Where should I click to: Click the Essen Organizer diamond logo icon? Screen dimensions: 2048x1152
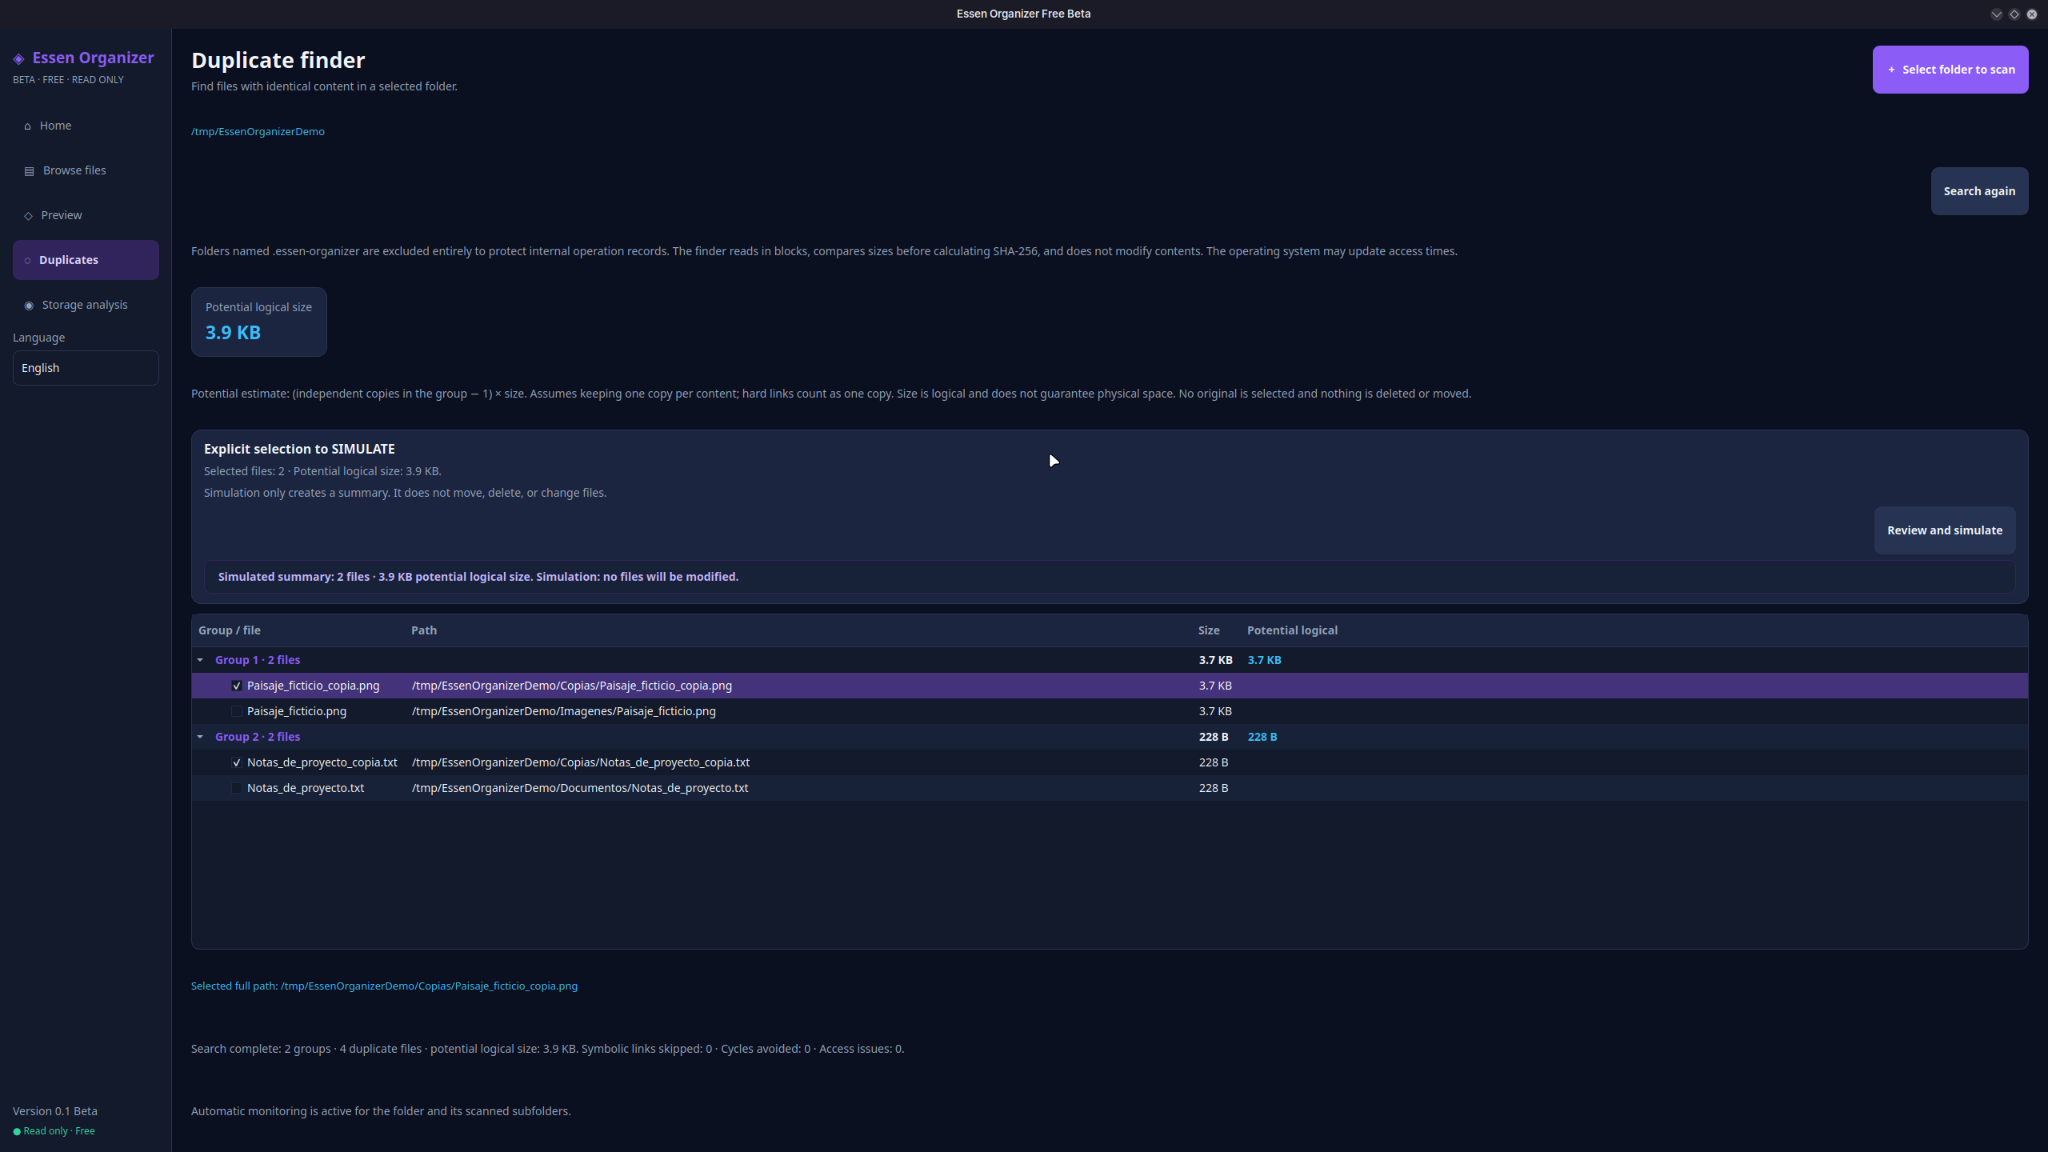tap(19, 59)
